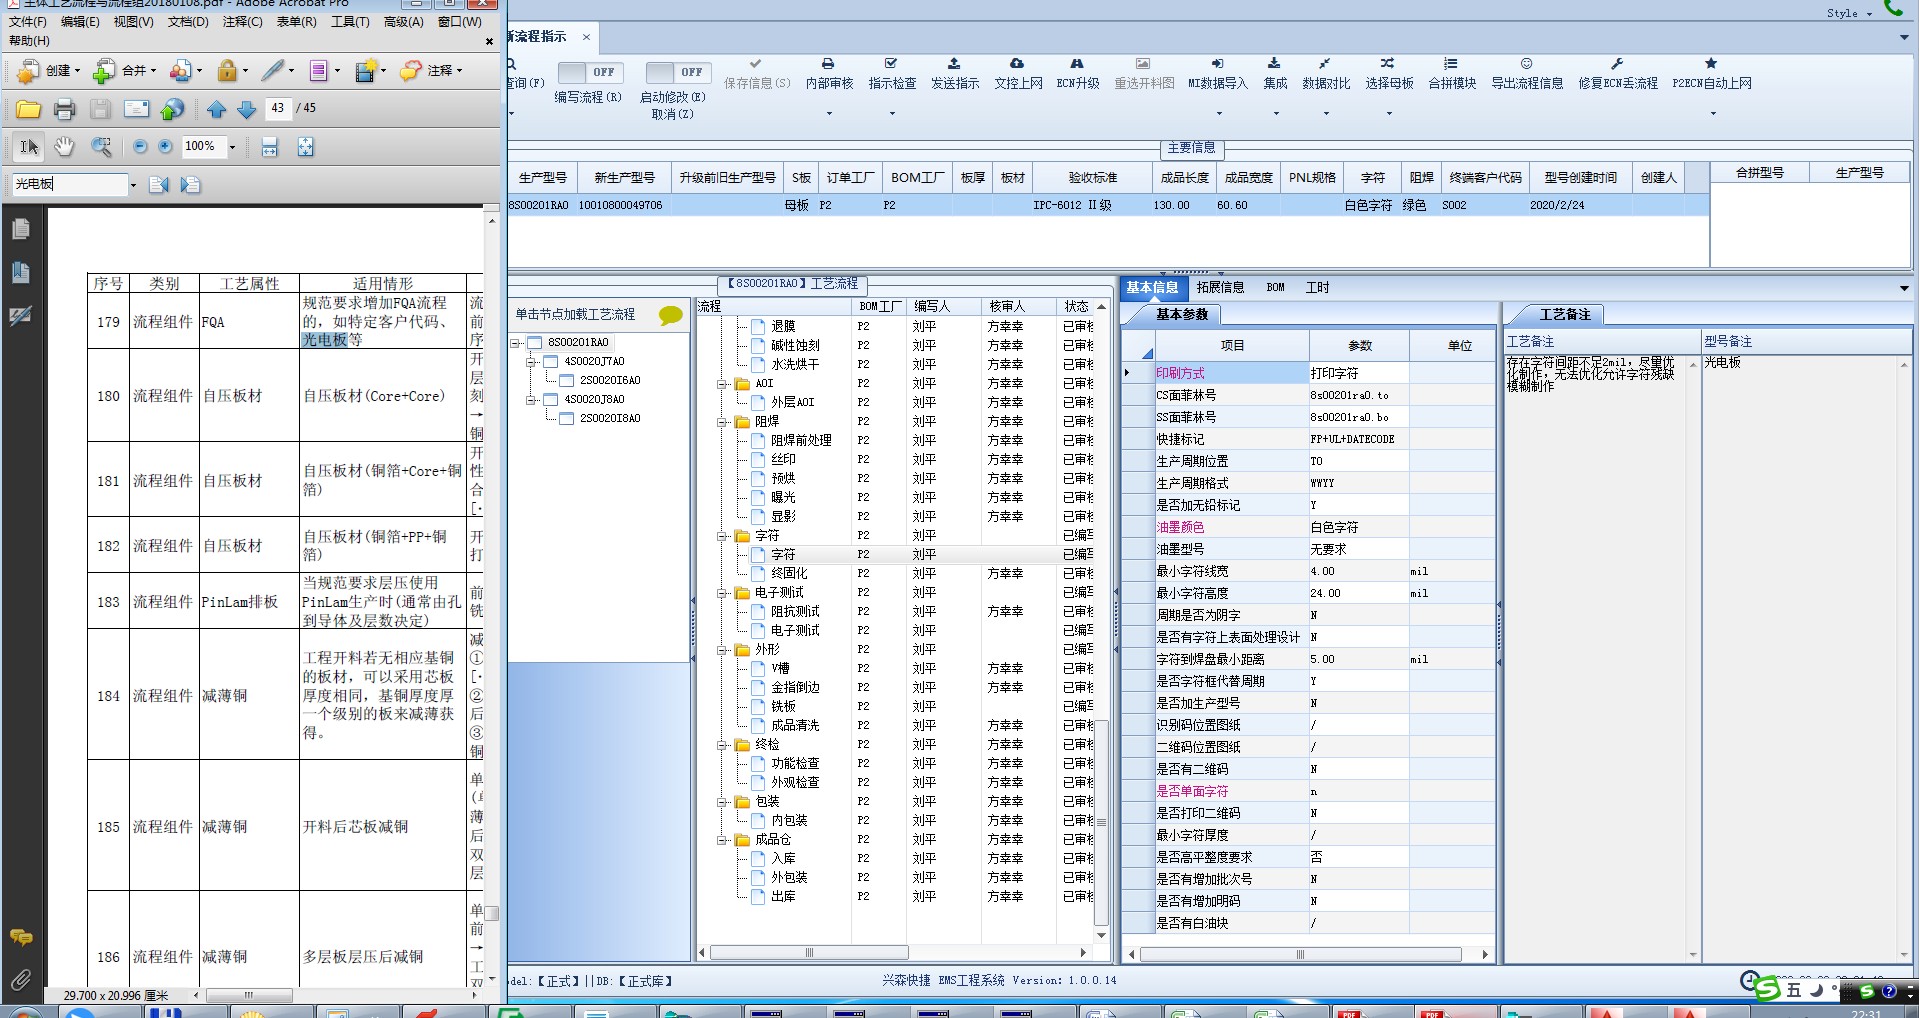Switch to the 工时 tab
The height and width of the screenshot is (1018, 1919).
(x=1318, y=288)
